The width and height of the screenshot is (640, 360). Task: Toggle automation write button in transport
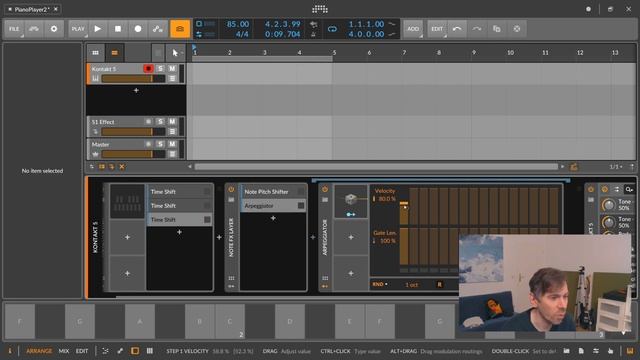coord(158,29)
